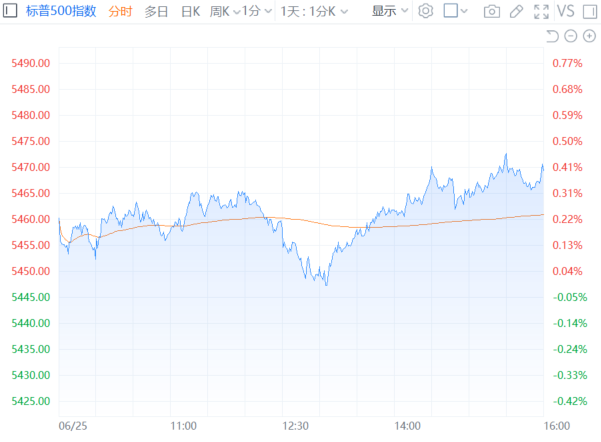Reset chart with the undo arrow icon
Image resolution: width=601 pixels, height=442 pixels.
tap(553, 36)
